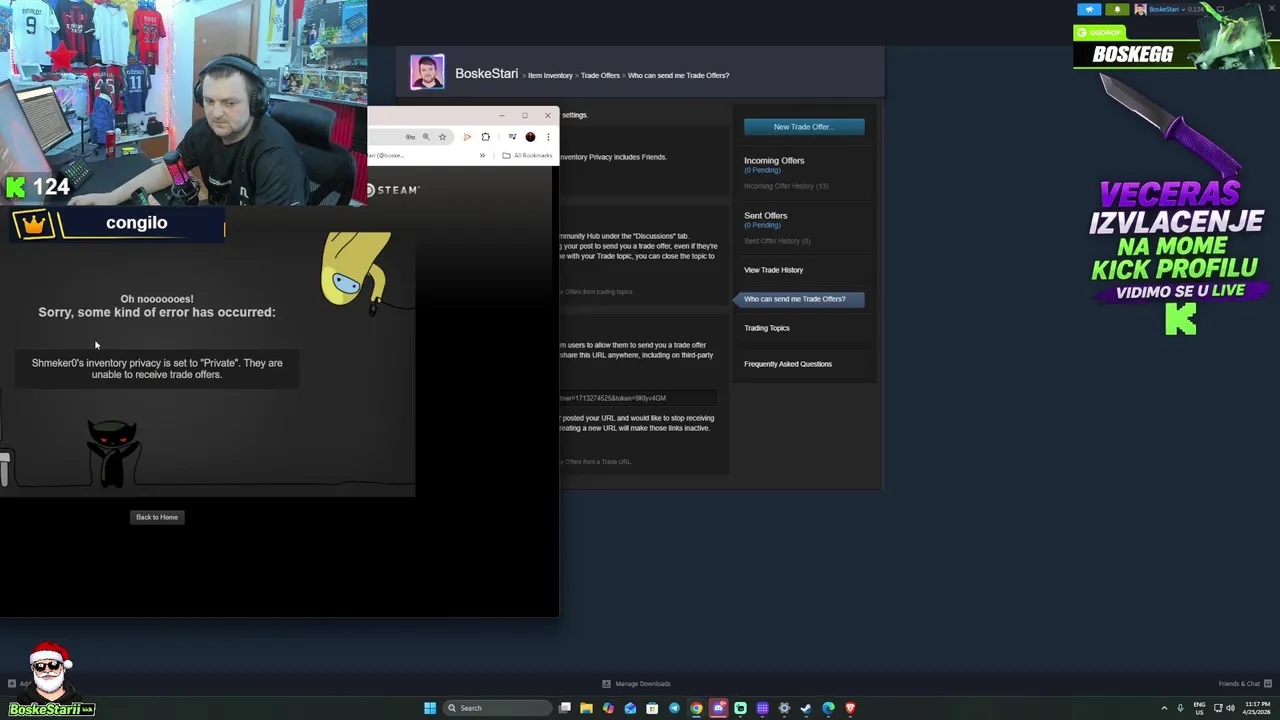Open Settings gear on taskbar
This screenshot has height=720, width=1280.
(784, 708)
